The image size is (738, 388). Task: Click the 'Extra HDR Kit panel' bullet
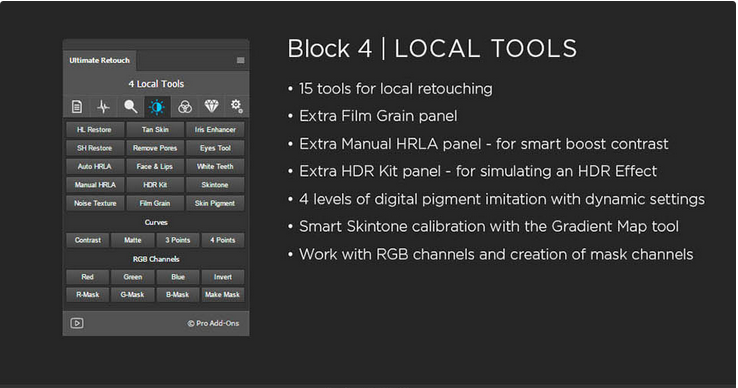pyautogui.click(x=478, y=171)
